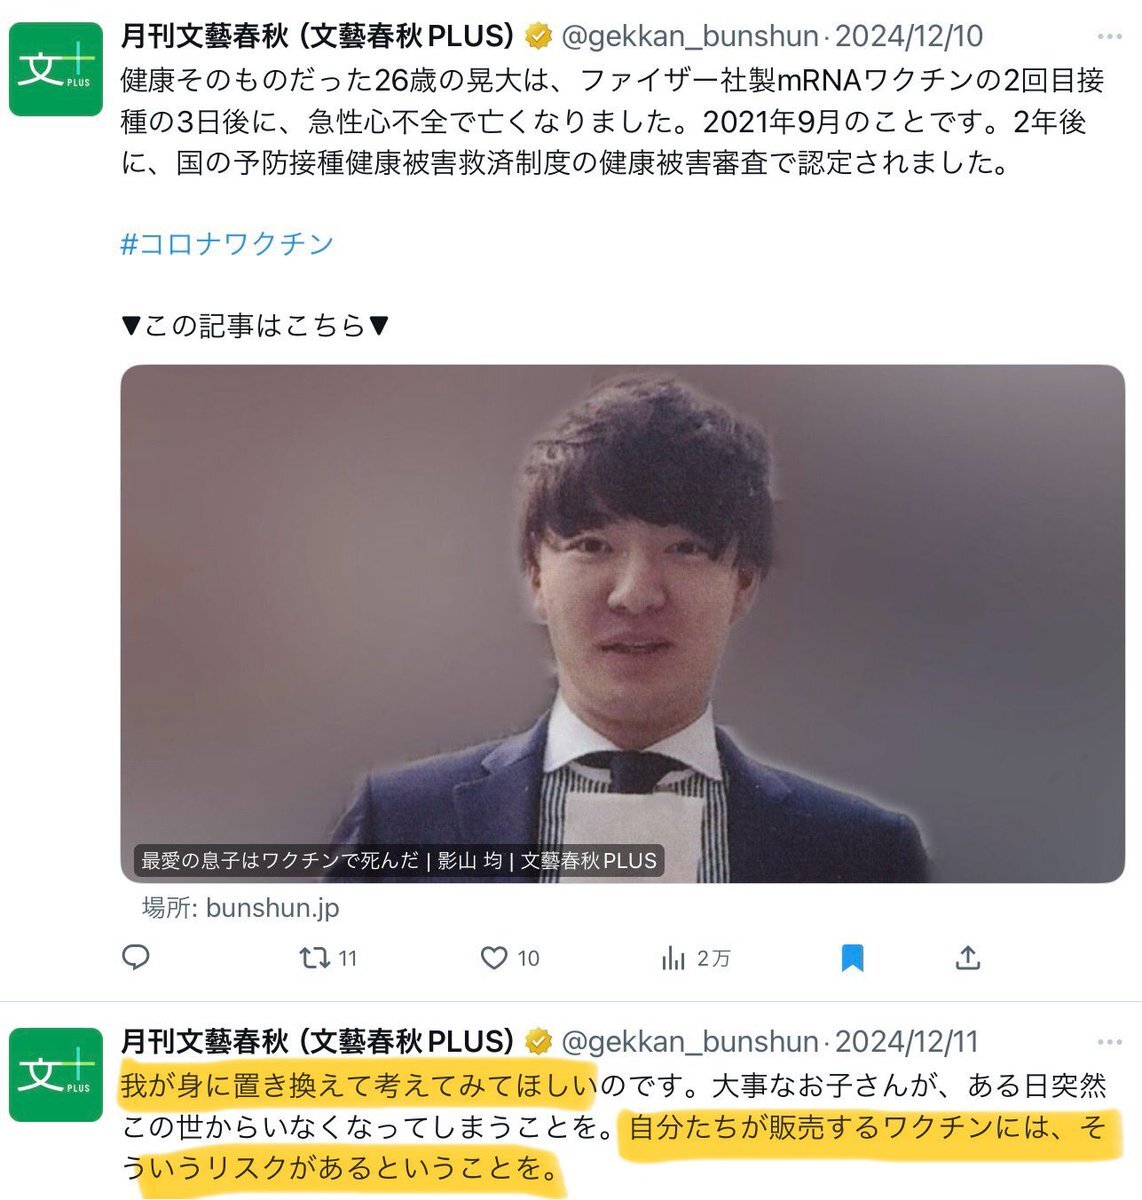View analytics showing 2万 views
1142x1200 pixels.
click(x=696, y=958)
